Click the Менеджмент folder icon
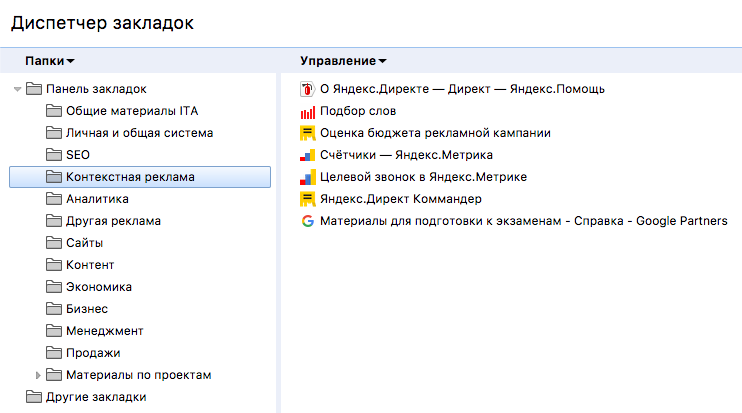The image size is (742, 413). [x=53, y=331]
